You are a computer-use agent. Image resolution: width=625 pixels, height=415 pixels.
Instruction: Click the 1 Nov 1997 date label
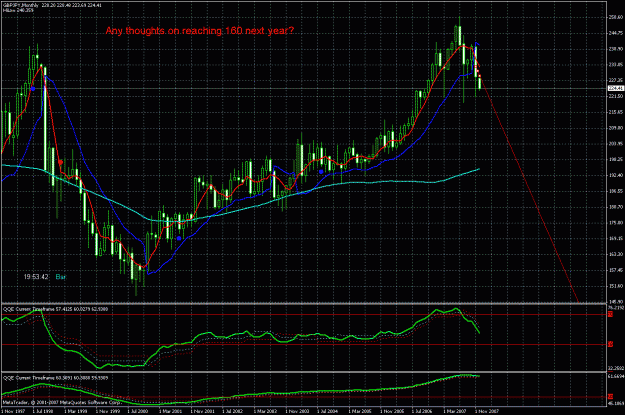click(x=13, y=411)
